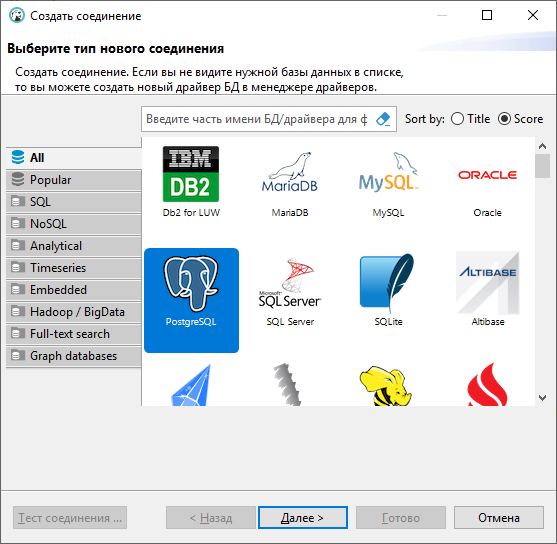Screen dimensions: 557x544
Task: Pick the Altibase database icon
Action: pyautogui.click(x=487, y=283)
